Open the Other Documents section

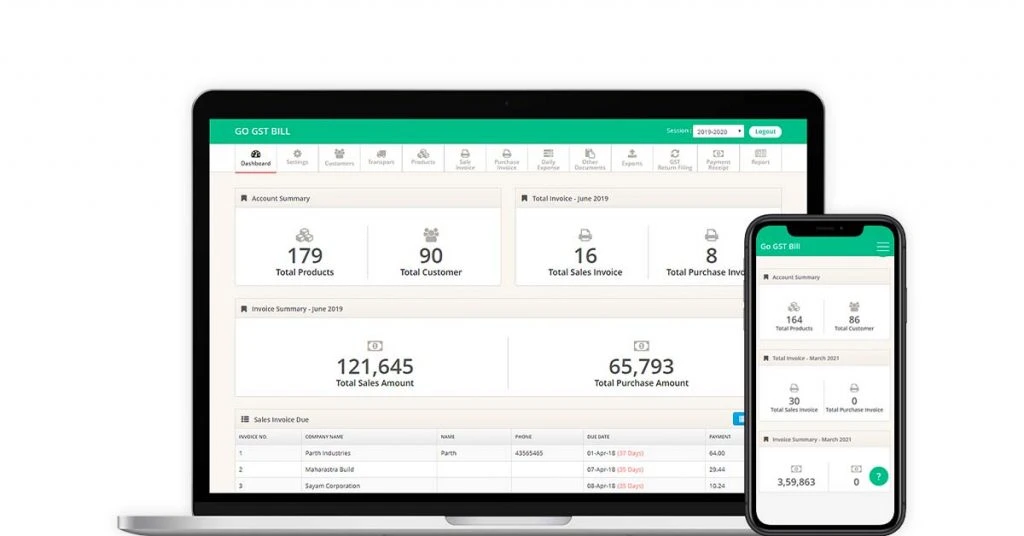[x=590, y=159]
